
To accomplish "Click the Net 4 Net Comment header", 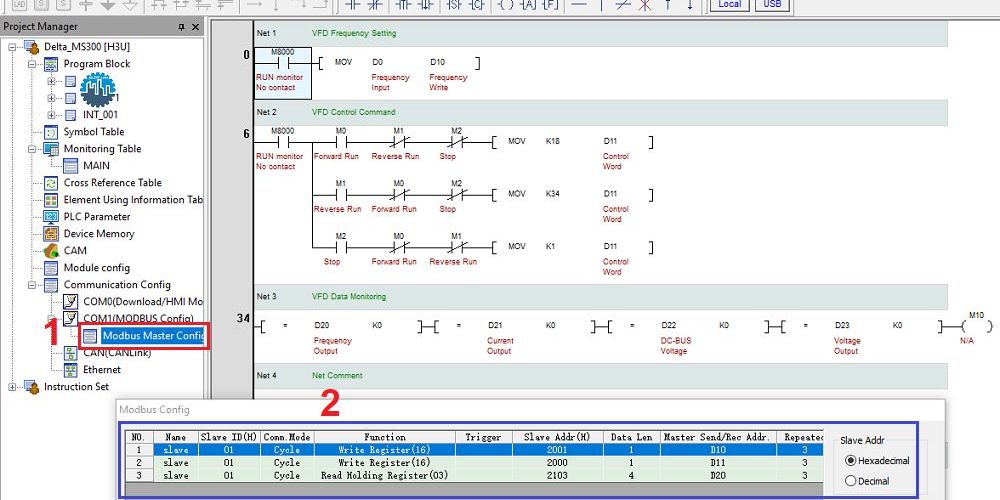I will (x=600, y=376).
